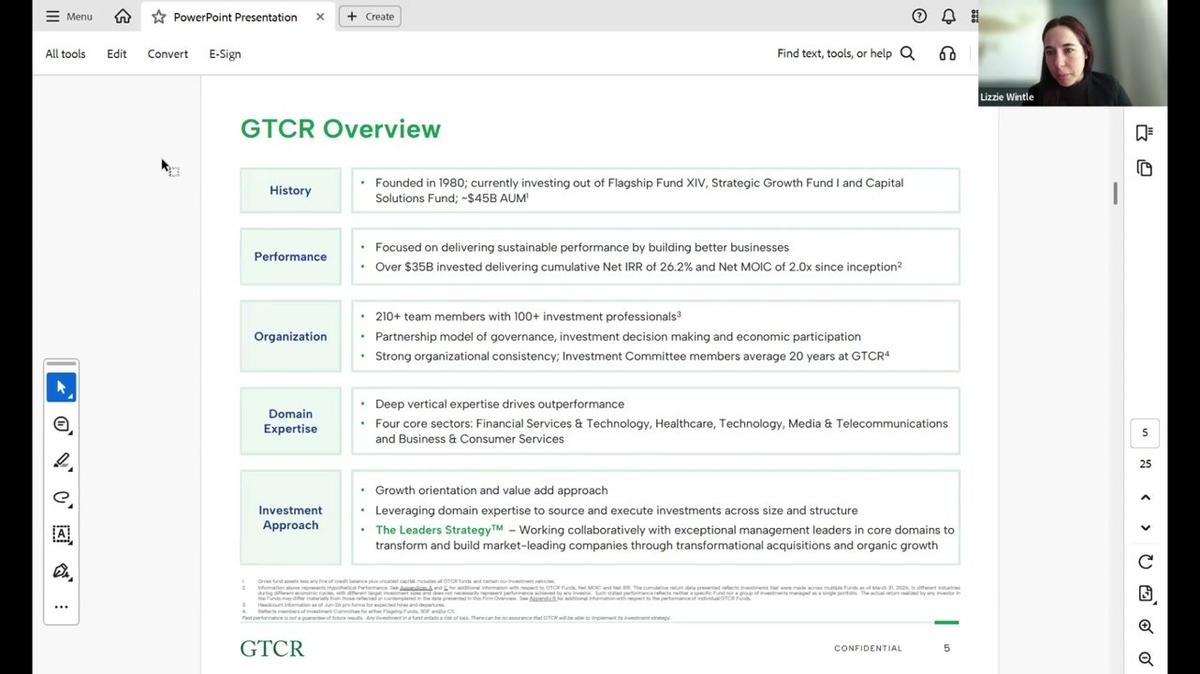Select the text box select tool
This screenshot has height=674, width=1200.
click(61, 534)
